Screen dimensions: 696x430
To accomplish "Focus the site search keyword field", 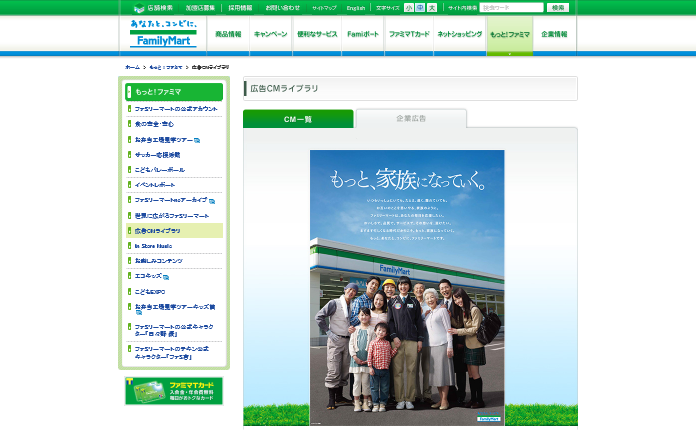I will coord(511,8).
